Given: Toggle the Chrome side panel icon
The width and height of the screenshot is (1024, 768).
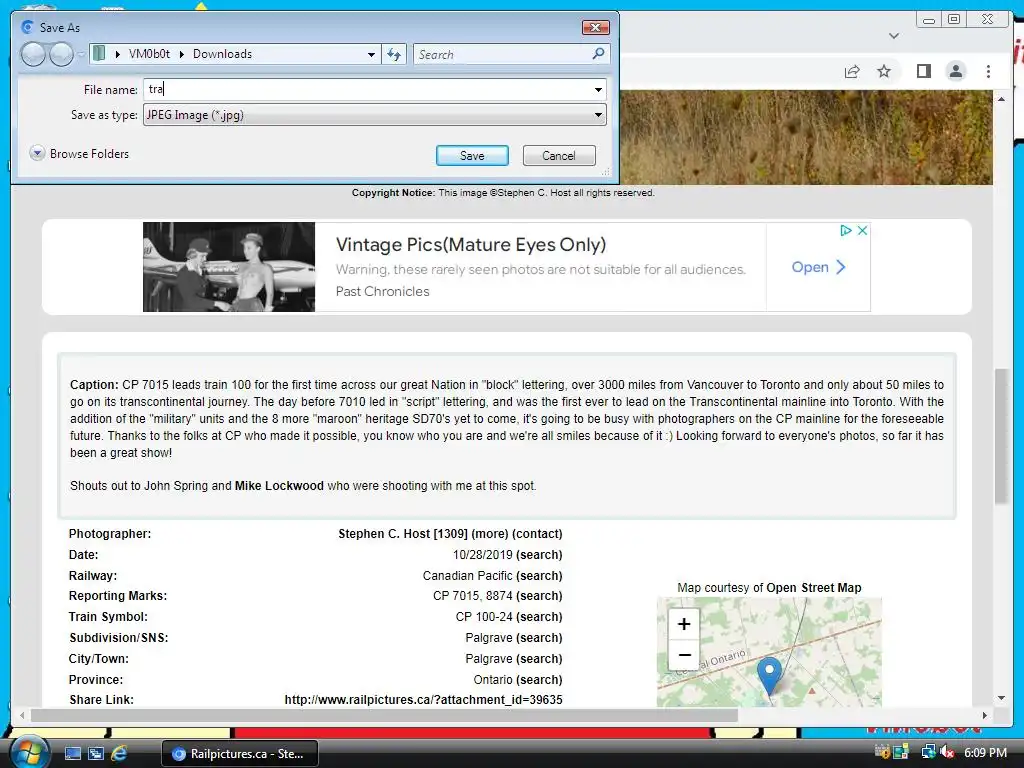Looking at the screenshot, I should click(923, 71).
